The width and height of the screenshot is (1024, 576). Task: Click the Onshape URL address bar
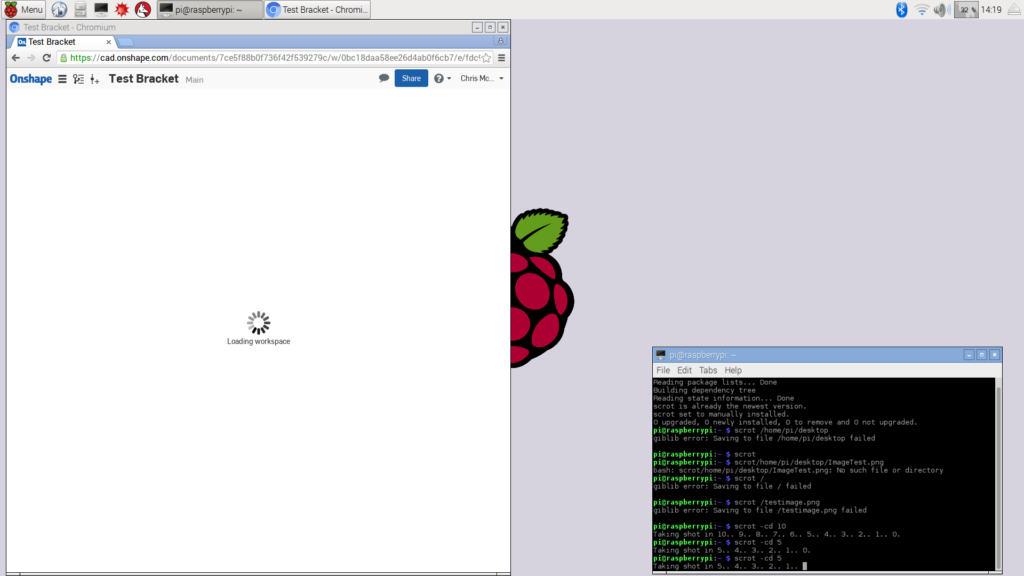click(274, 58)
